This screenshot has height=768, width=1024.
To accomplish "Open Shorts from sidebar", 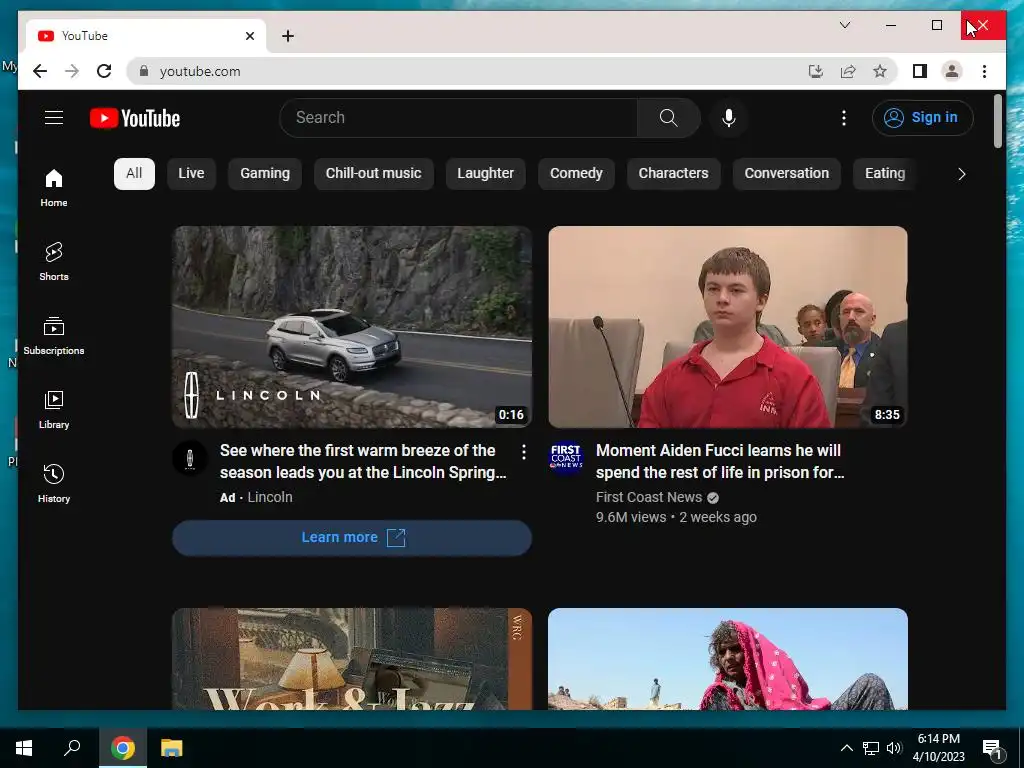I will (54, 262).
